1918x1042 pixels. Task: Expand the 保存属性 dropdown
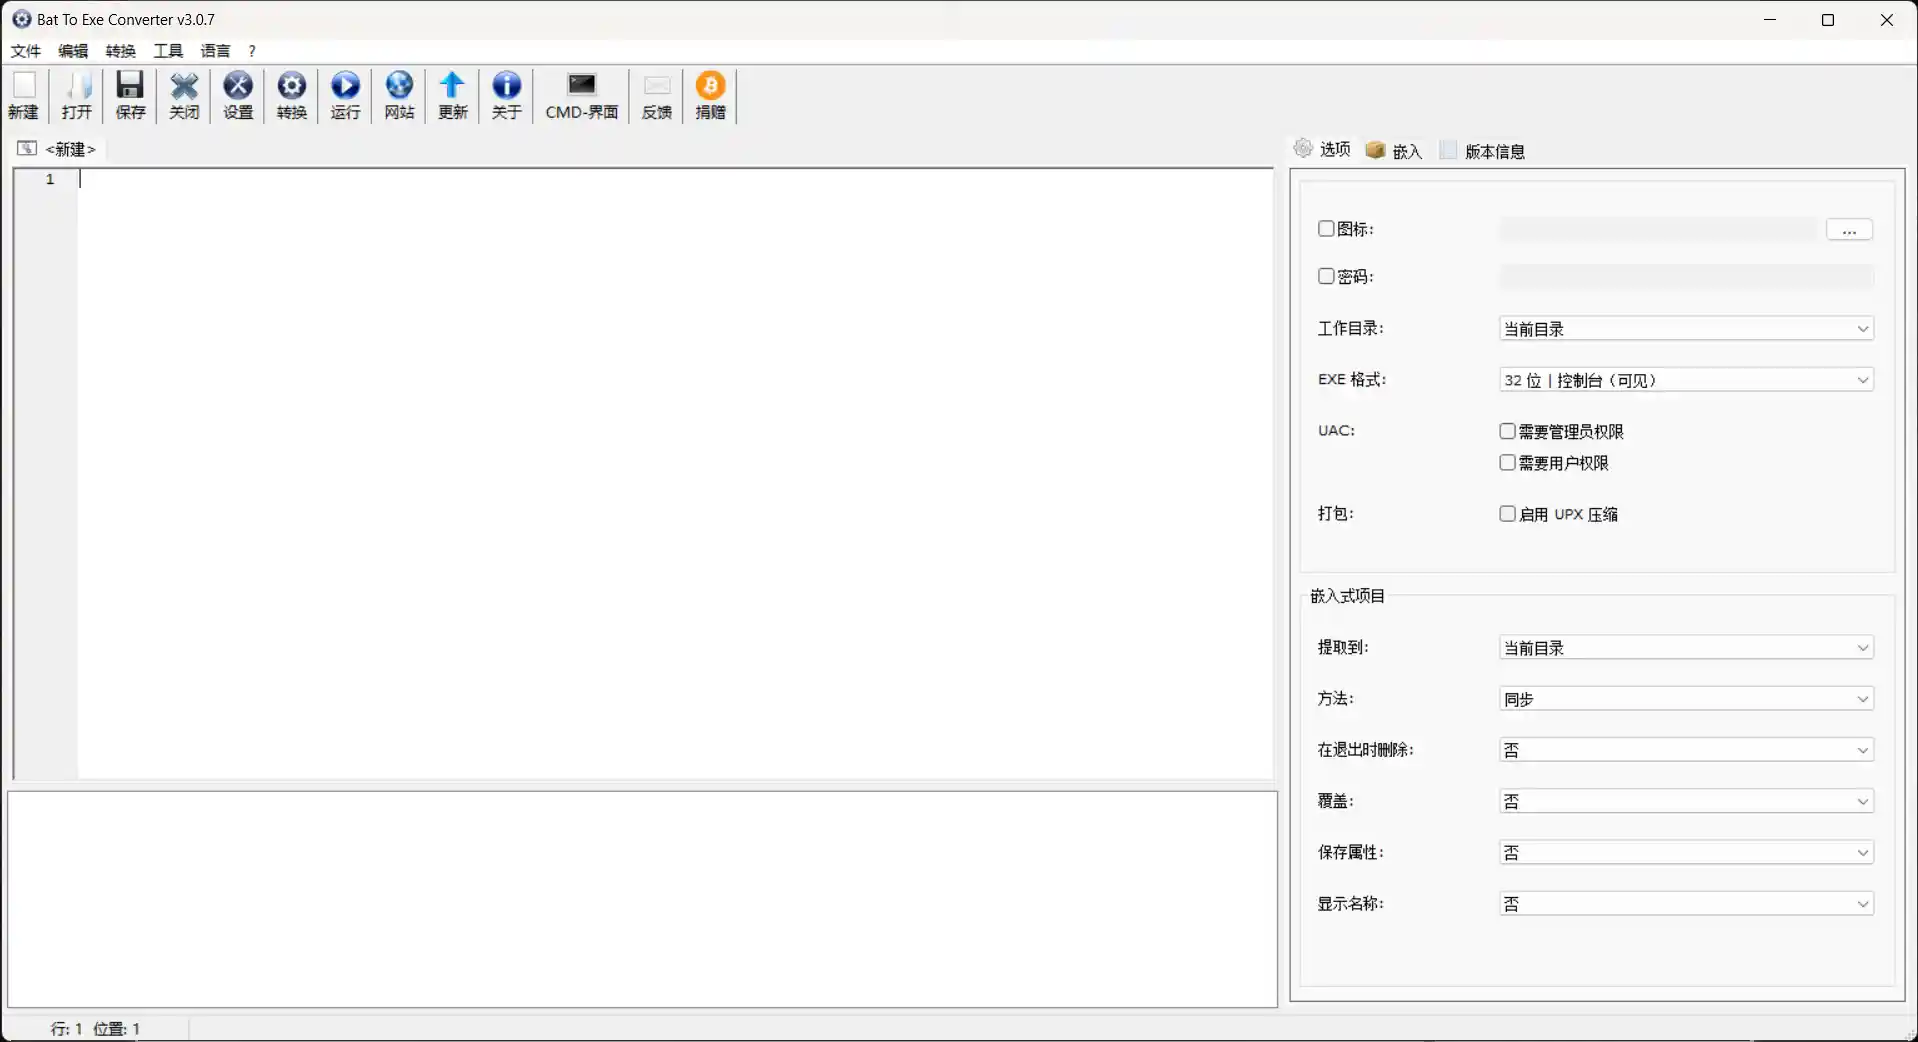click(1686, 853)
